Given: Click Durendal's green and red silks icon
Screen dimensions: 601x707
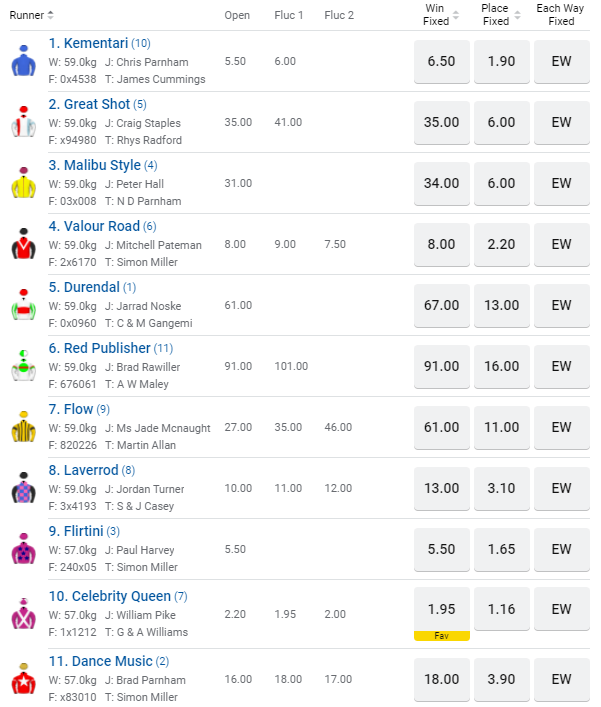Looking at the screenshot, I should tap(23, 305).
